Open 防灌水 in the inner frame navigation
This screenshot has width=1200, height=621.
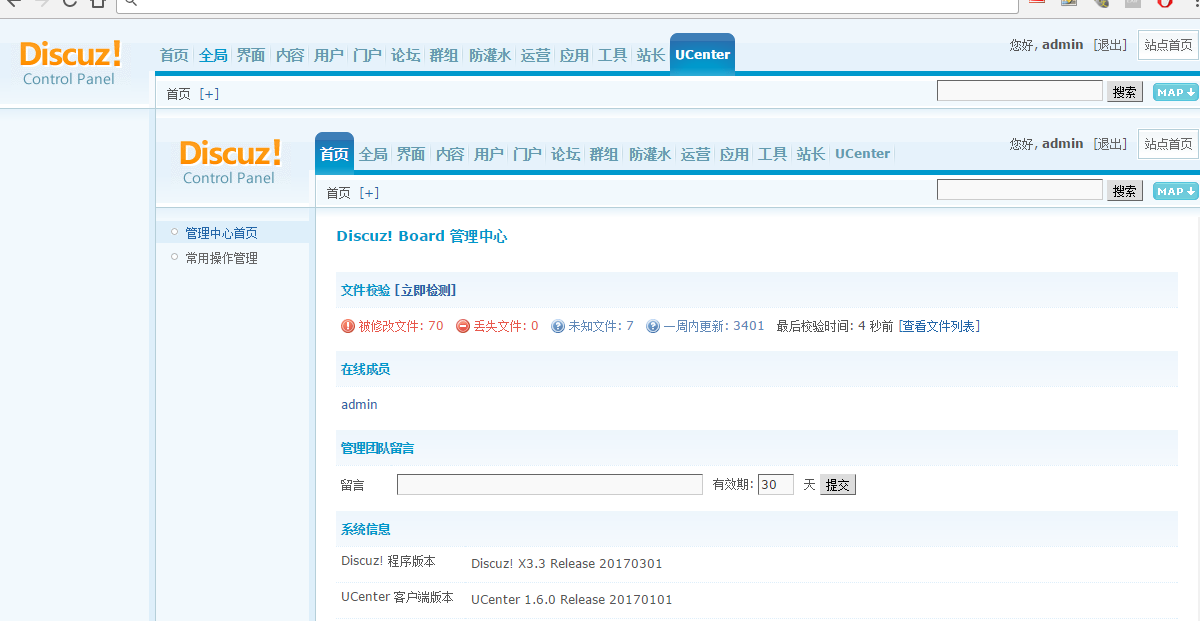pos(650,154)
